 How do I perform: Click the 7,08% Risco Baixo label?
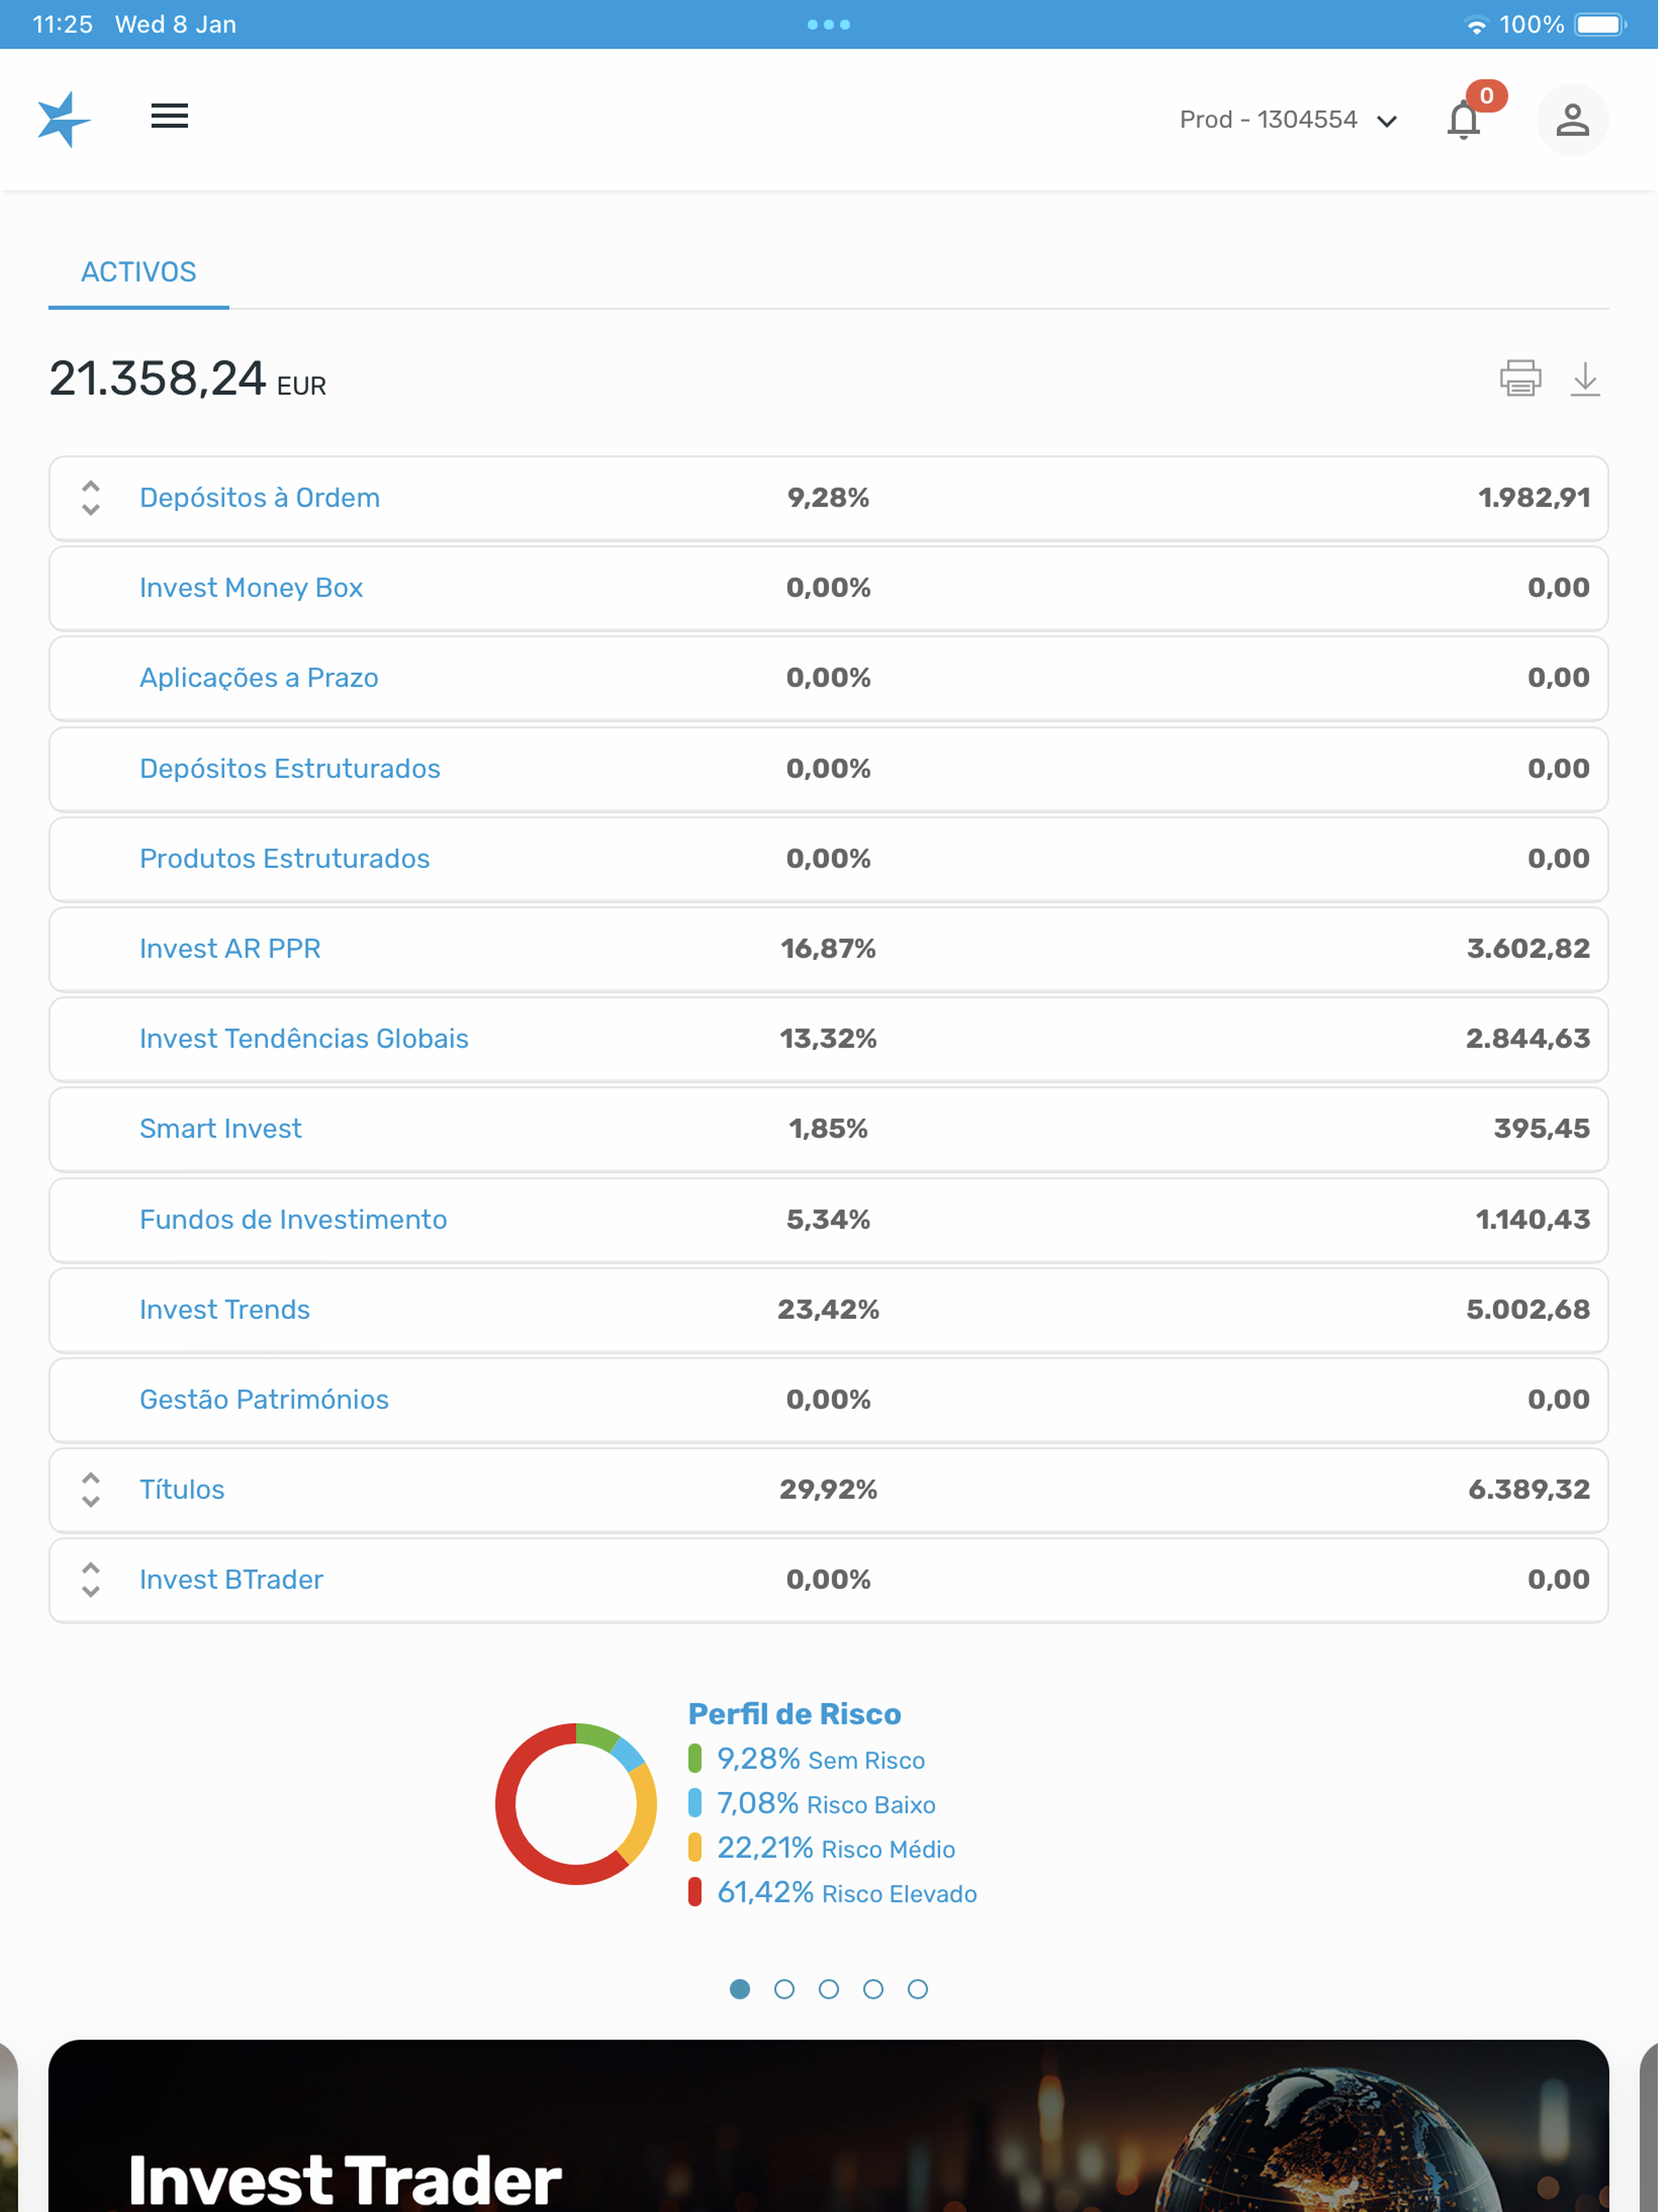pyautogui.click(x=826, y=1803)
